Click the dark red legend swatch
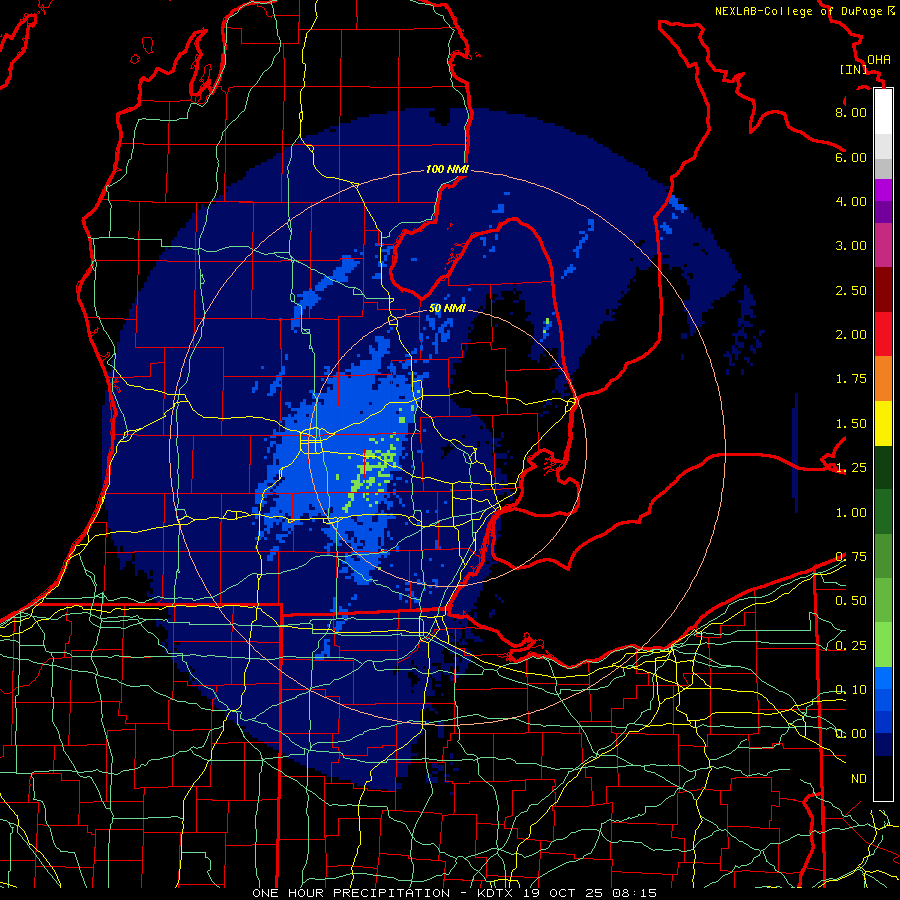The width and height of the screenshot is (900, 900). point(883,290)
